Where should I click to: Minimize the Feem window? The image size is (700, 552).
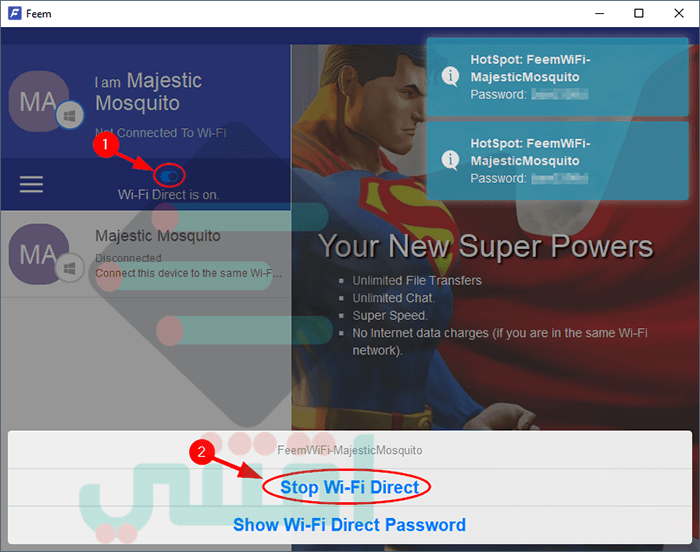pos(600,13)
